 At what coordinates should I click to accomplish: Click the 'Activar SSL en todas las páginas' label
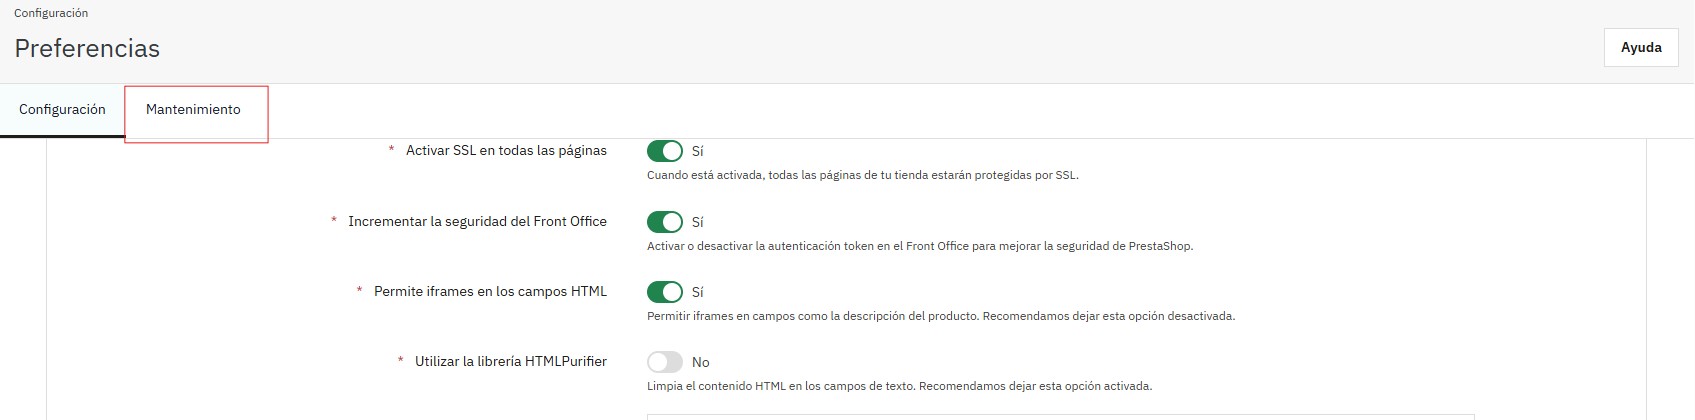506,151
